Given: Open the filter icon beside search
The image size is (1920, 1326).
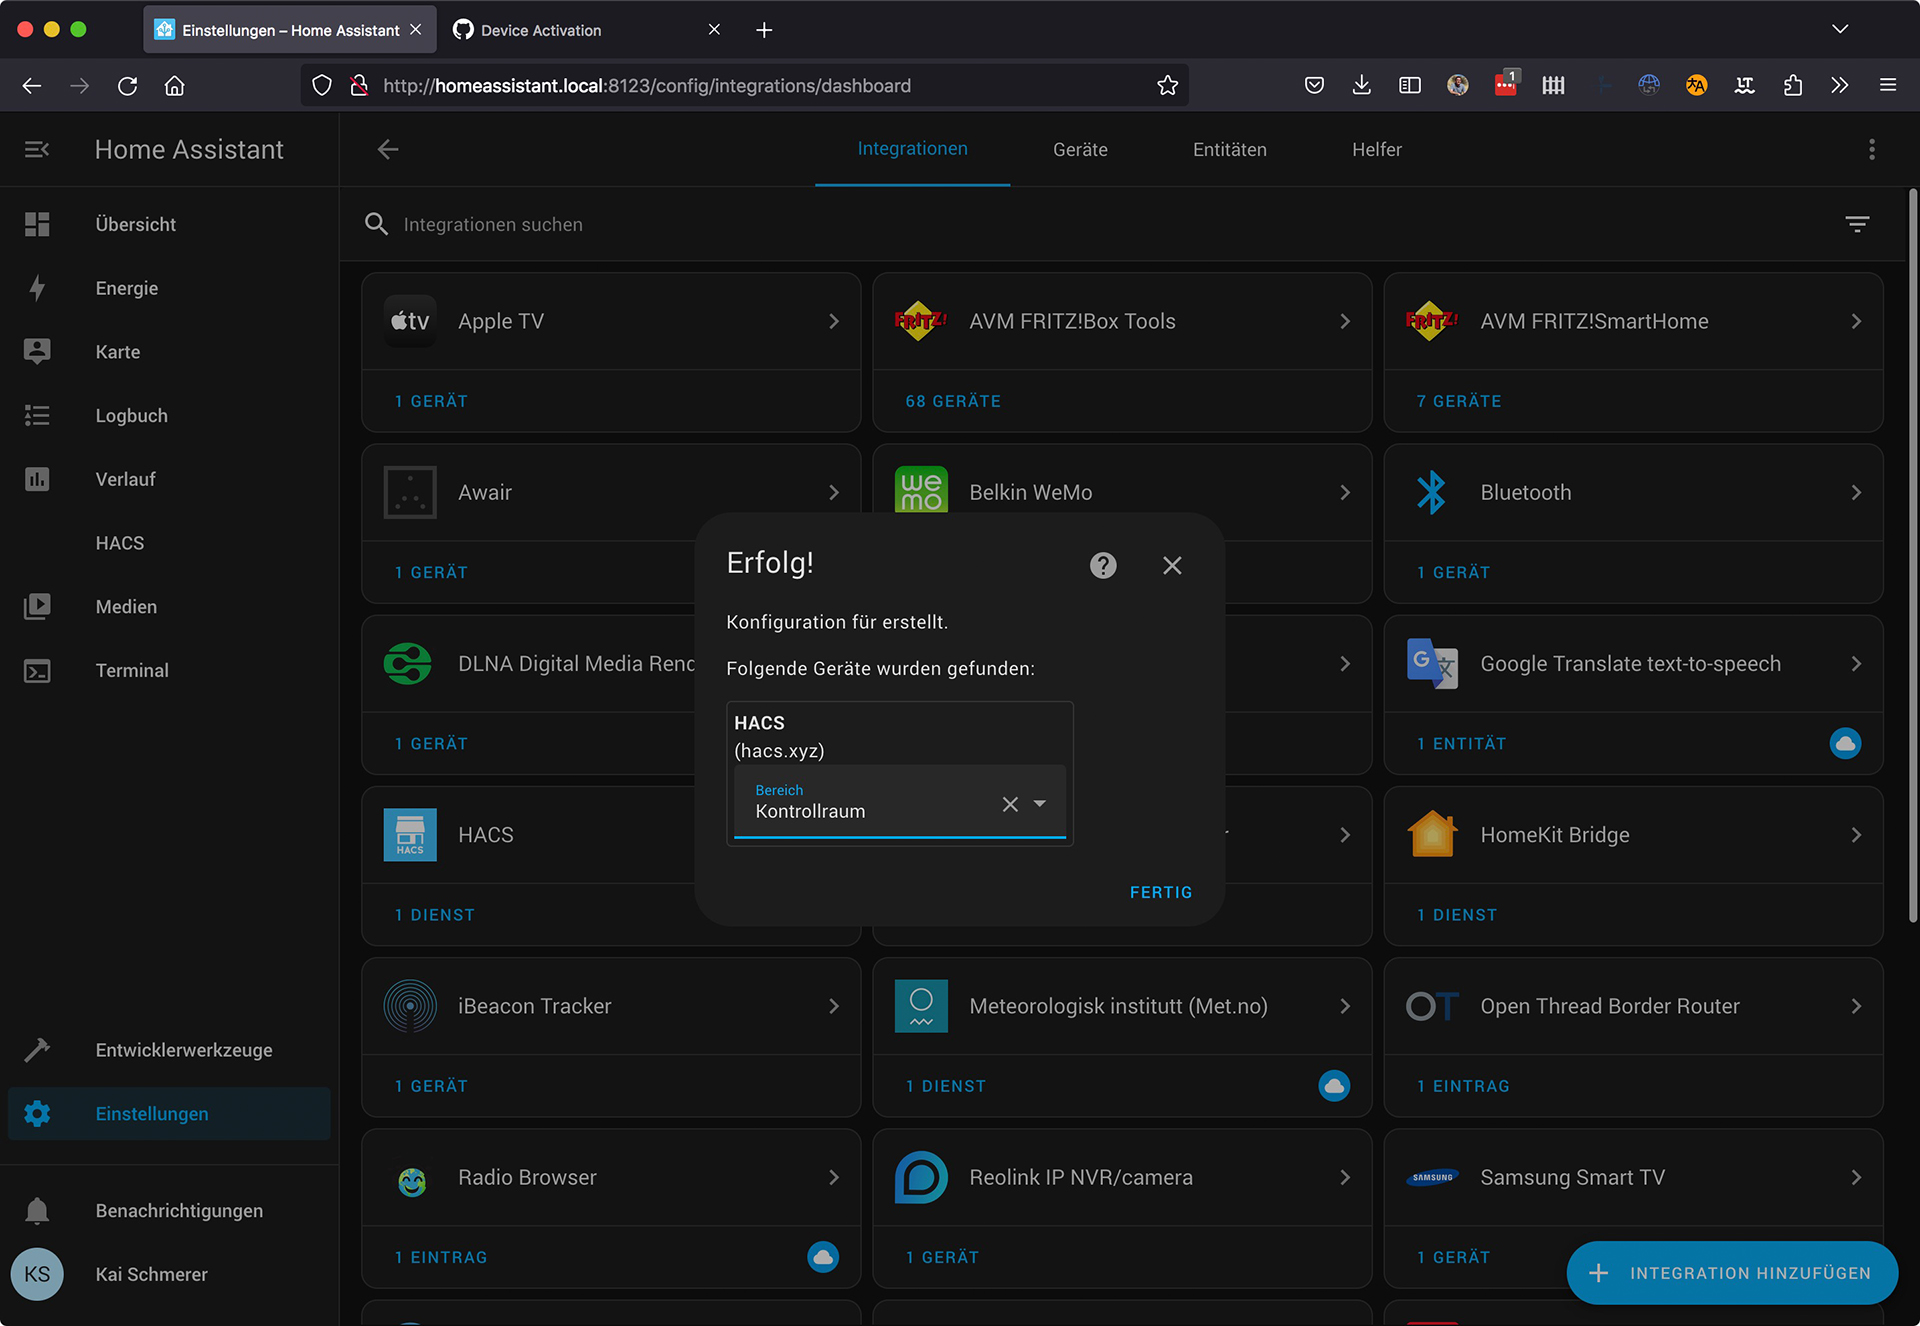Looking at the screenshot, I should pyautogui.click(x=1857, y=224).
